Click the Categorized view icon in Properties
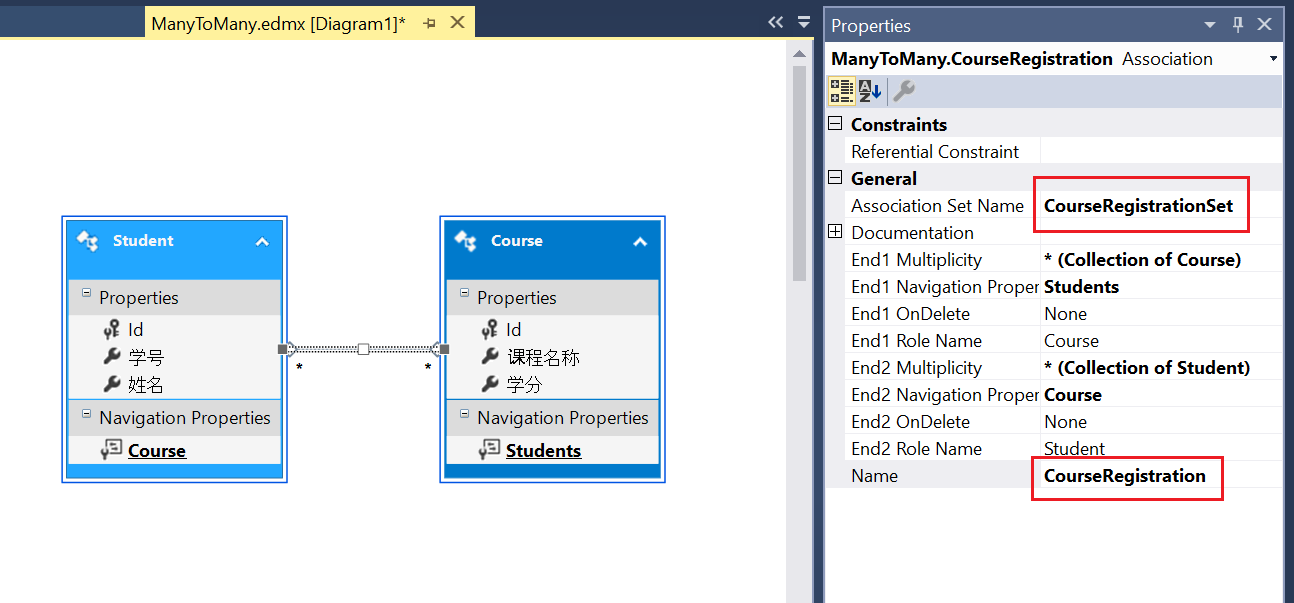Screen dimensions: 1294x603 tap(841, 91)
